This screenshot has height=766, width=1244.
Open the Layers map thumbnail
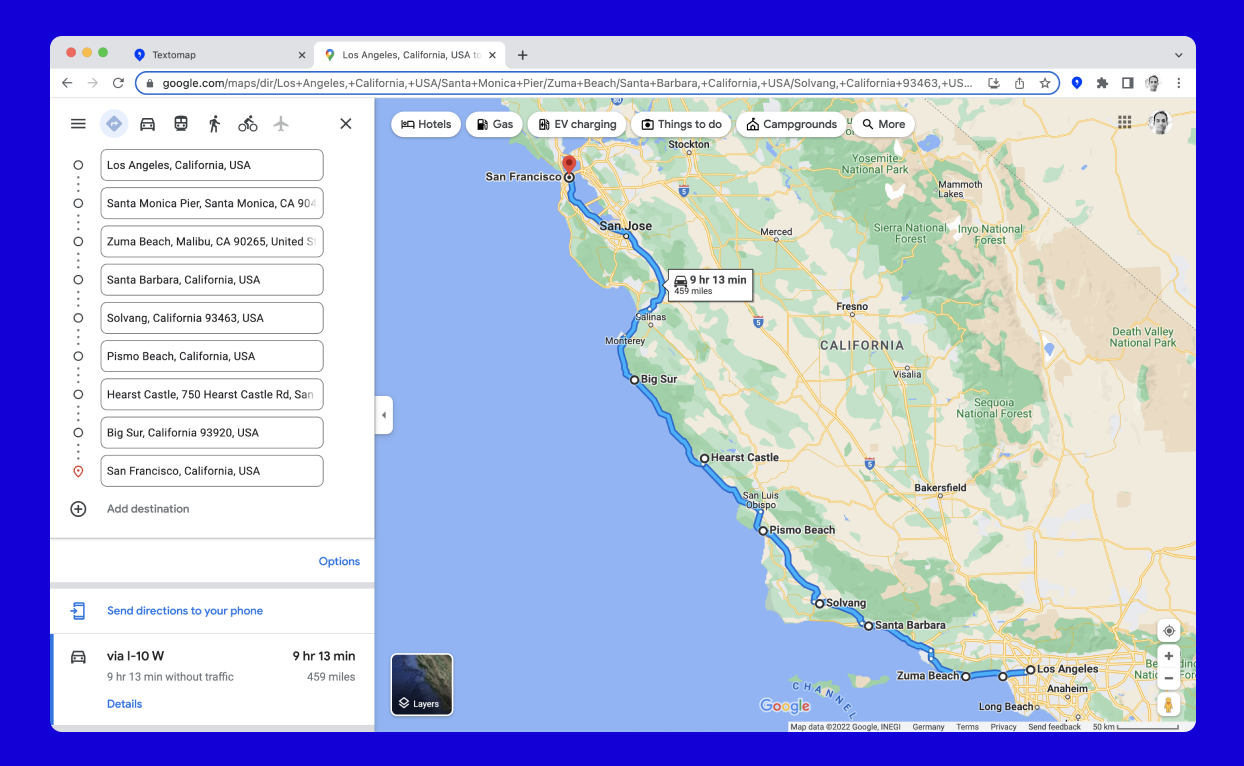pos(422,685)
